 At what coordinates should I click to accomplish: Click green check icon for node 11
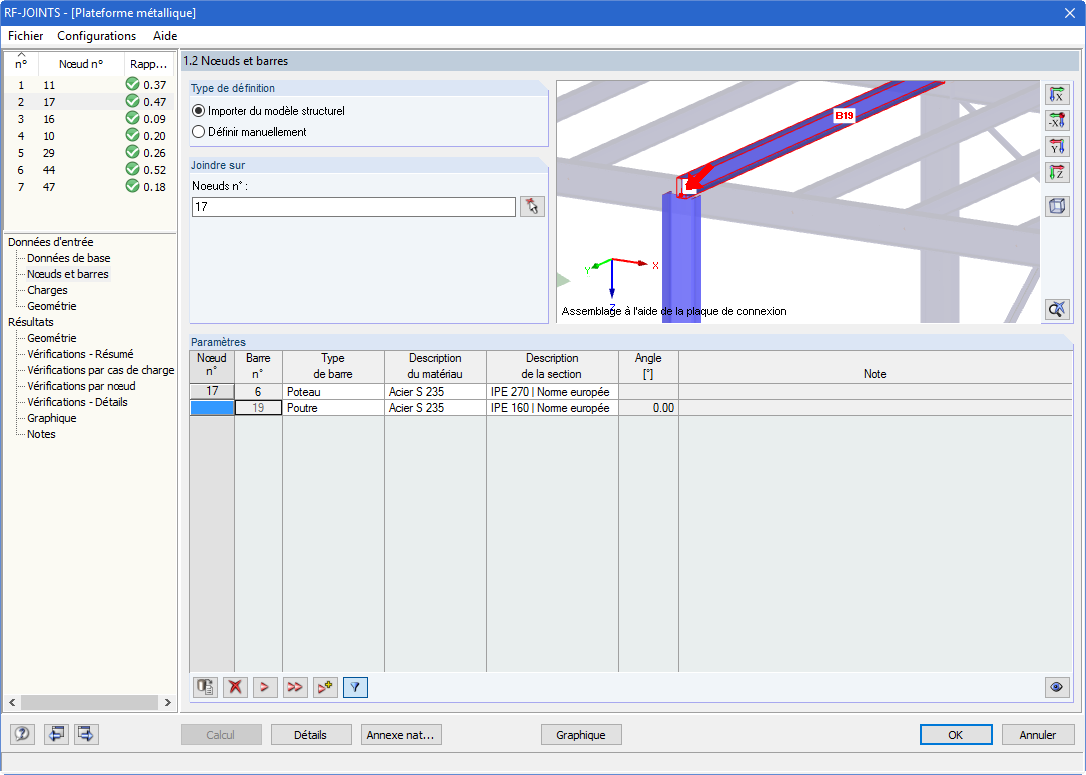132,84
